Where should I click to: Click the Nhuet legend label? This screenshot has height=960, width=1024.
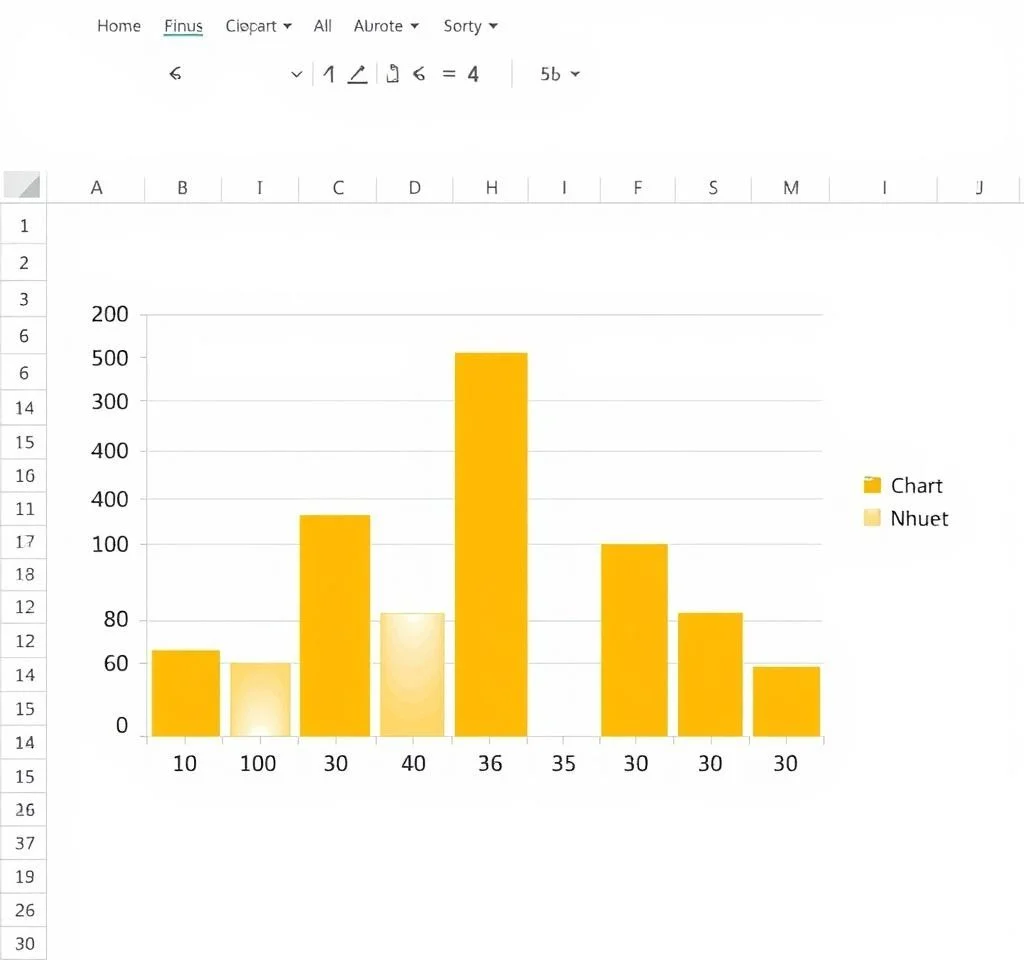[x=919, y=518]
